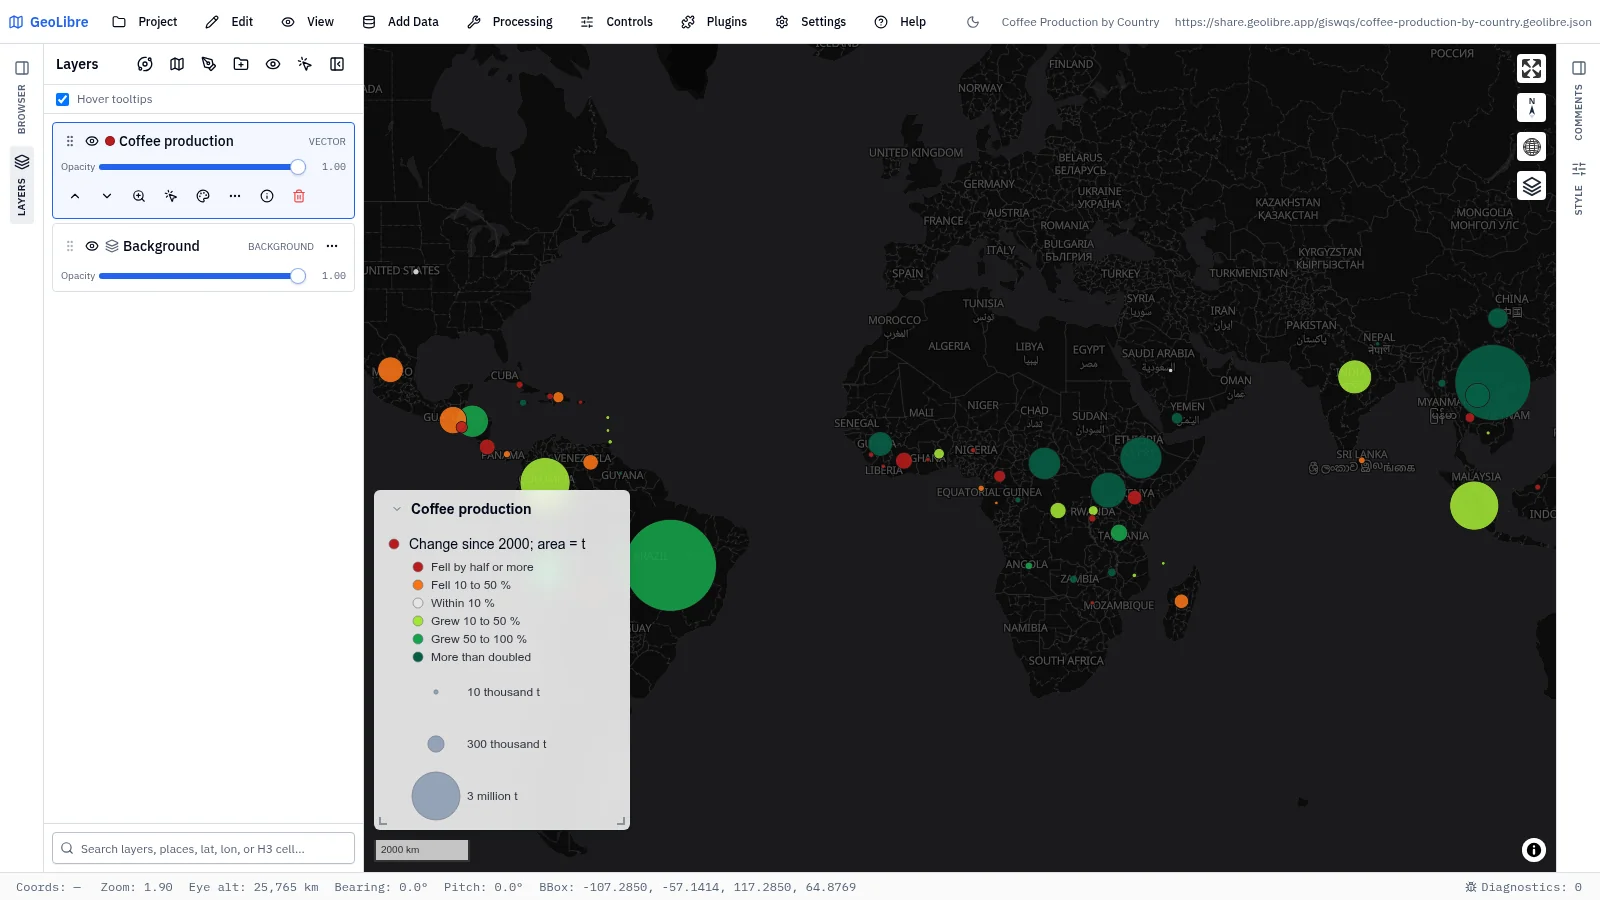
Task: Click the 2000 km scale bar
Action: [421, 850]
